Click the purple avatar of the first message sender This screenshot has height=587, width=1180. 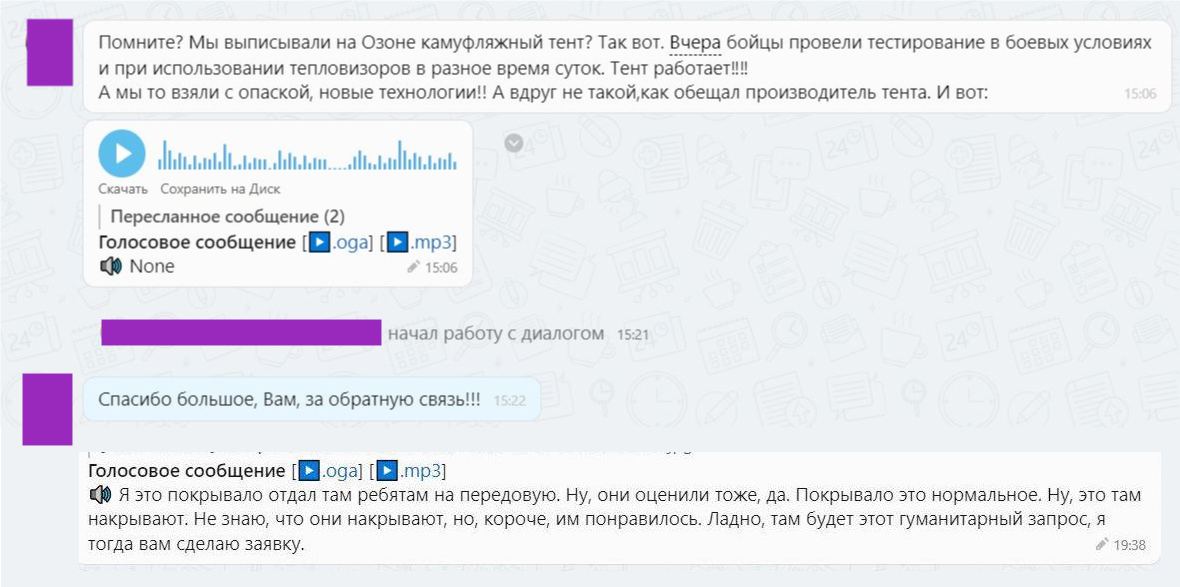(50, 53)
